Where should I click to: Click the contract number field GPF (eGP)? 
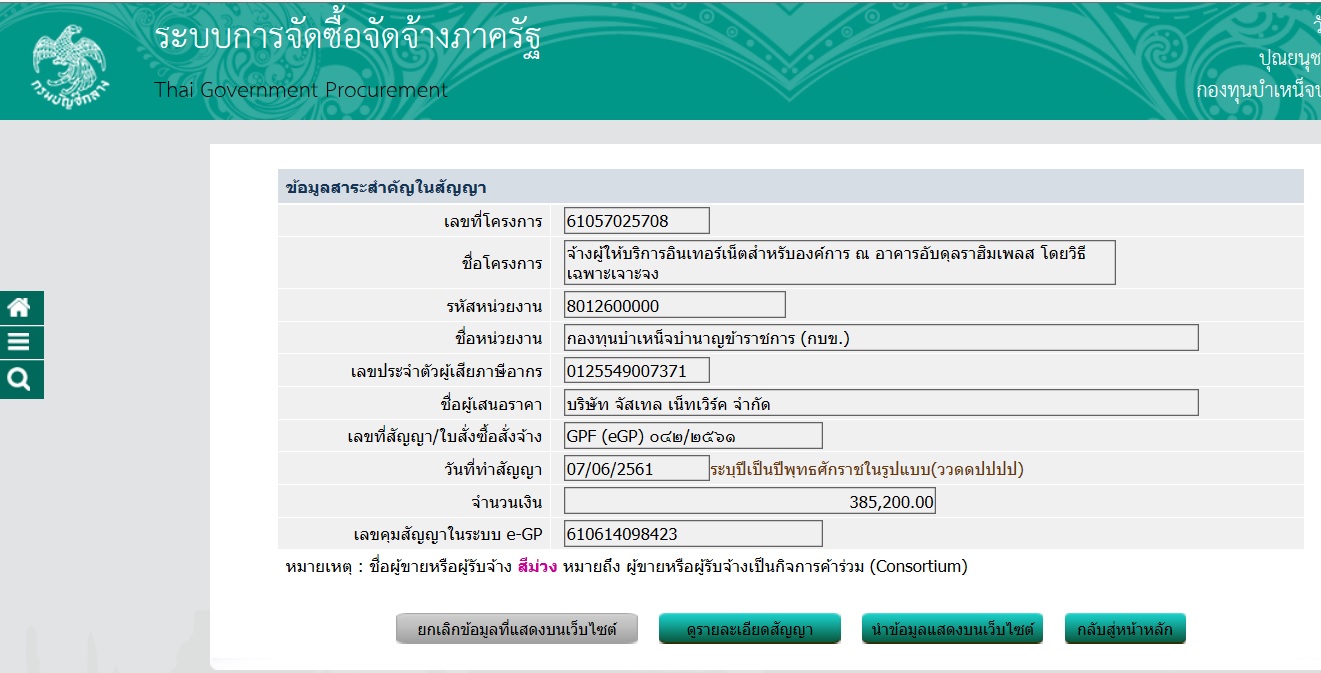(x=692, y=436)
